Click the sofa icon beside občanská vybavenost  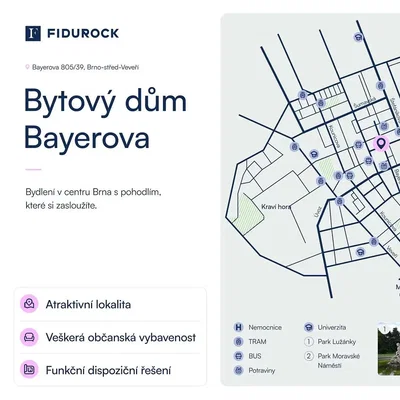coord(29,337)
